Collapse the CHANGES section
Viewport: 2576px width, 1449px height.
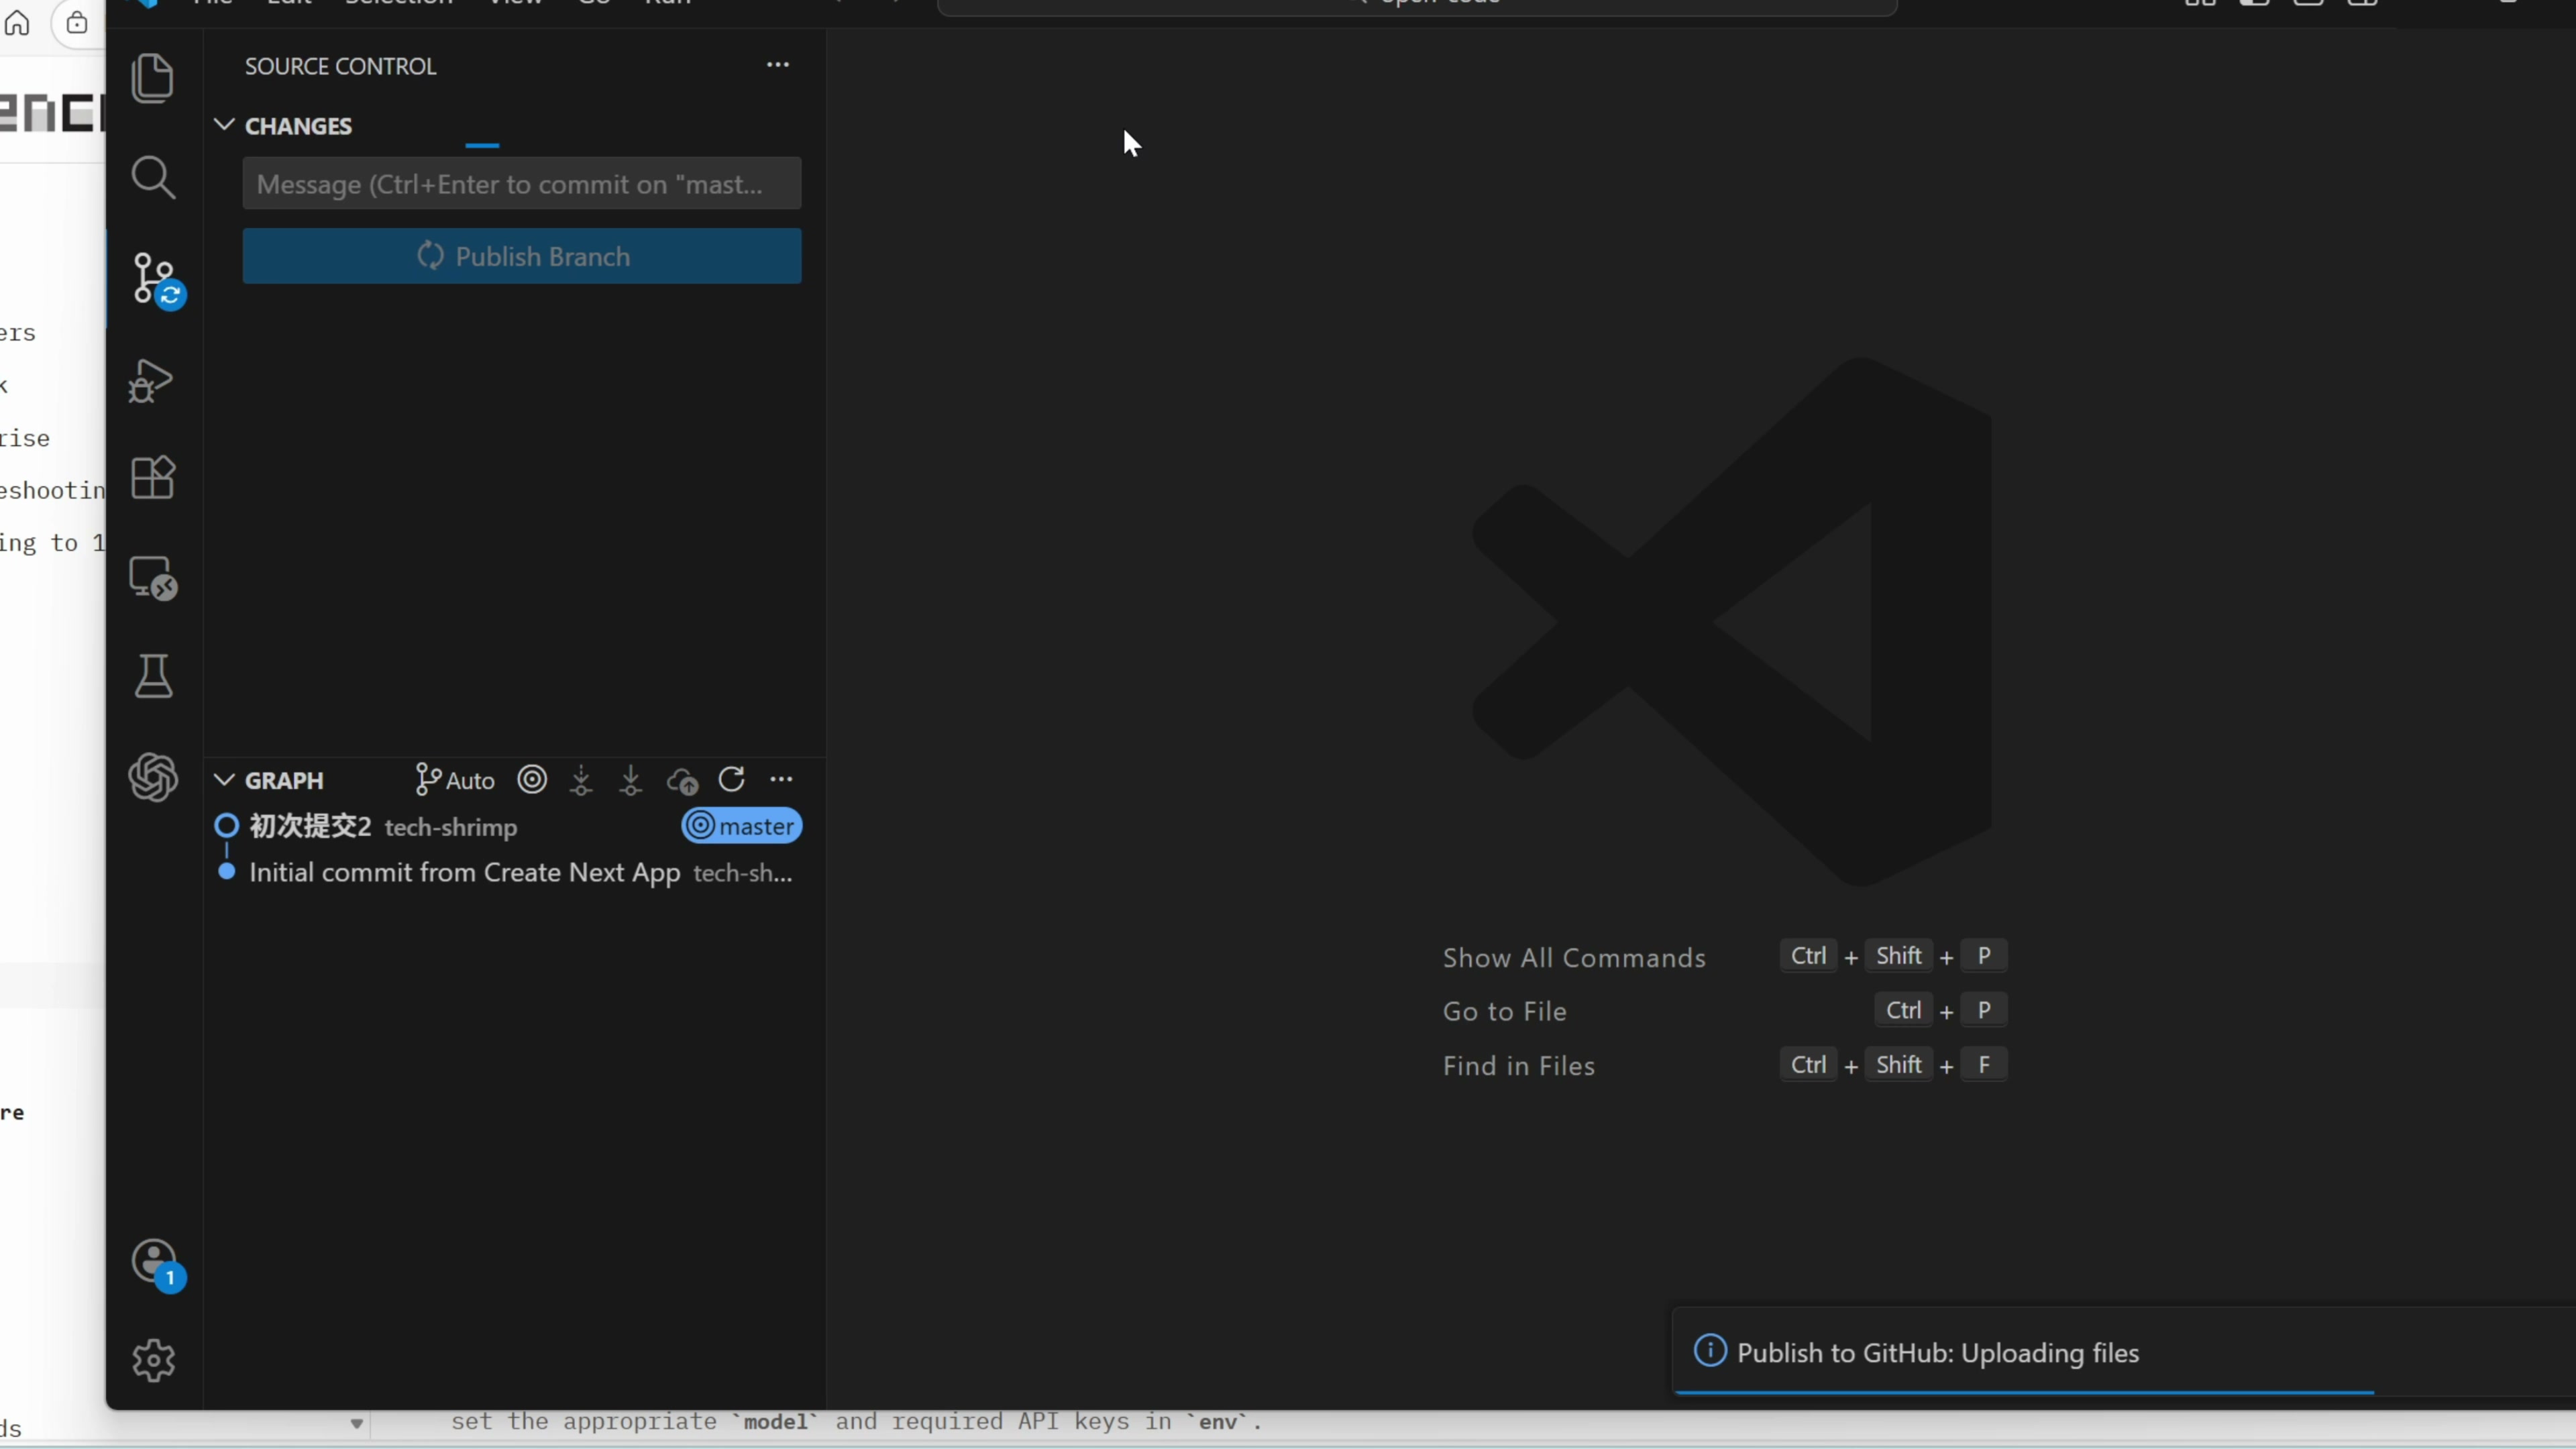(x=224, y=125)
